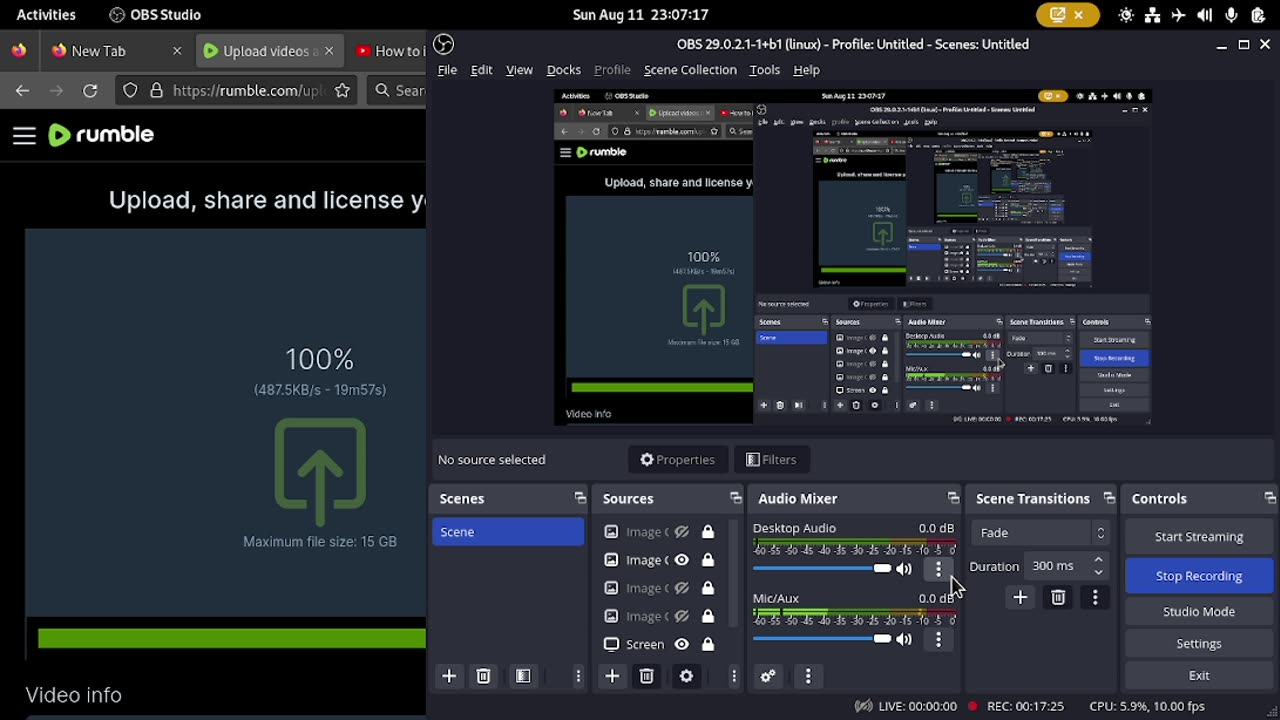1280x720 pixels.
Task: Open the Docks menu in OBS
Action: pos(563,70)
